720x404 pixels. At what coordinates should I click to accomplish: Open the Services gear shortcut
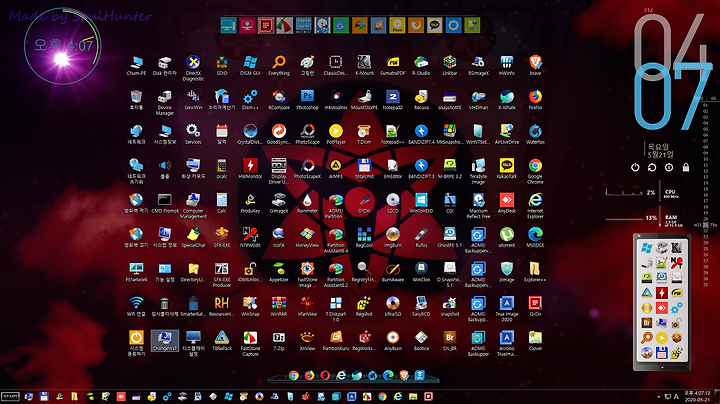(193, 134)
